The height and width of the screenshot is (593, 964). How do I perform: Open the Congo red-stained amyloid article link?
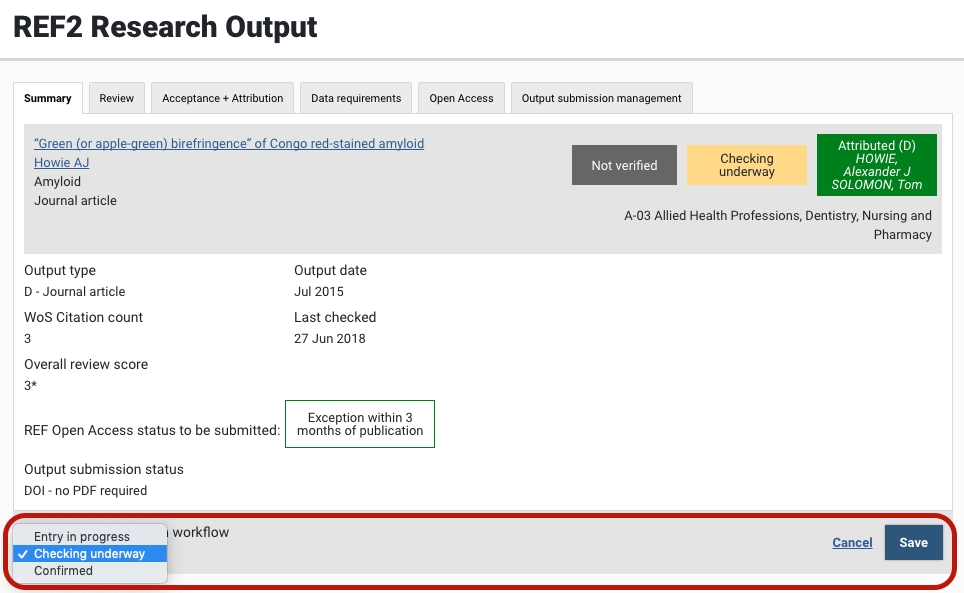pos(229,144)
